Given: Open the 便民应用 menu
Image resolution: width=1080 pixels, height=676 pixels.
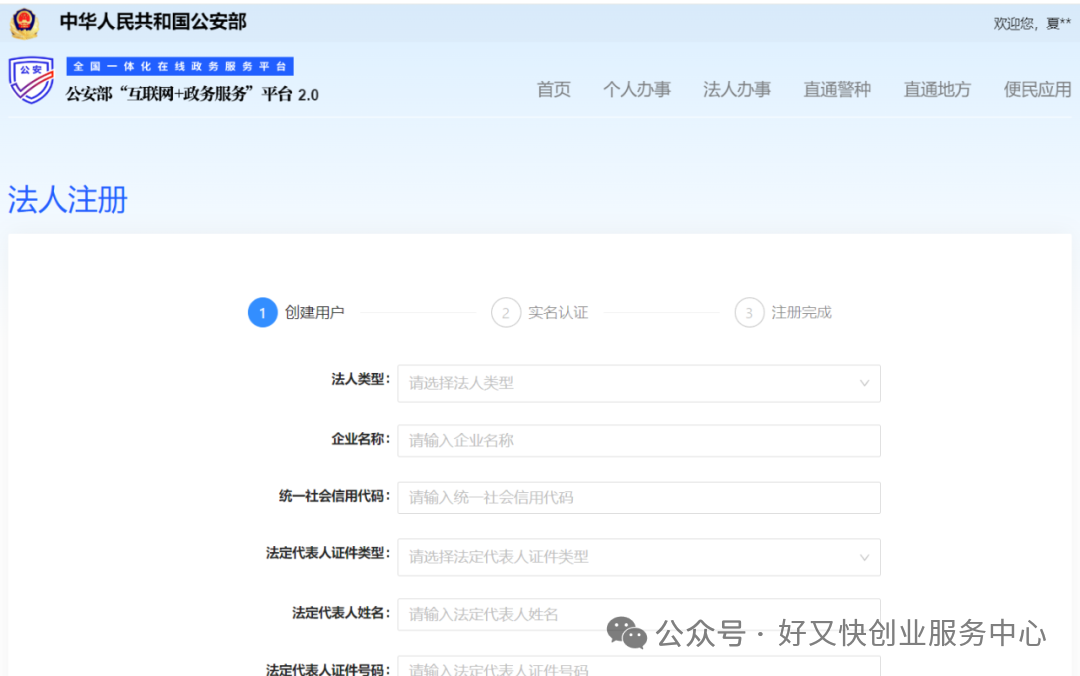Looking at the screenshot, I should pyautogui.click(x=1037, y=90).
